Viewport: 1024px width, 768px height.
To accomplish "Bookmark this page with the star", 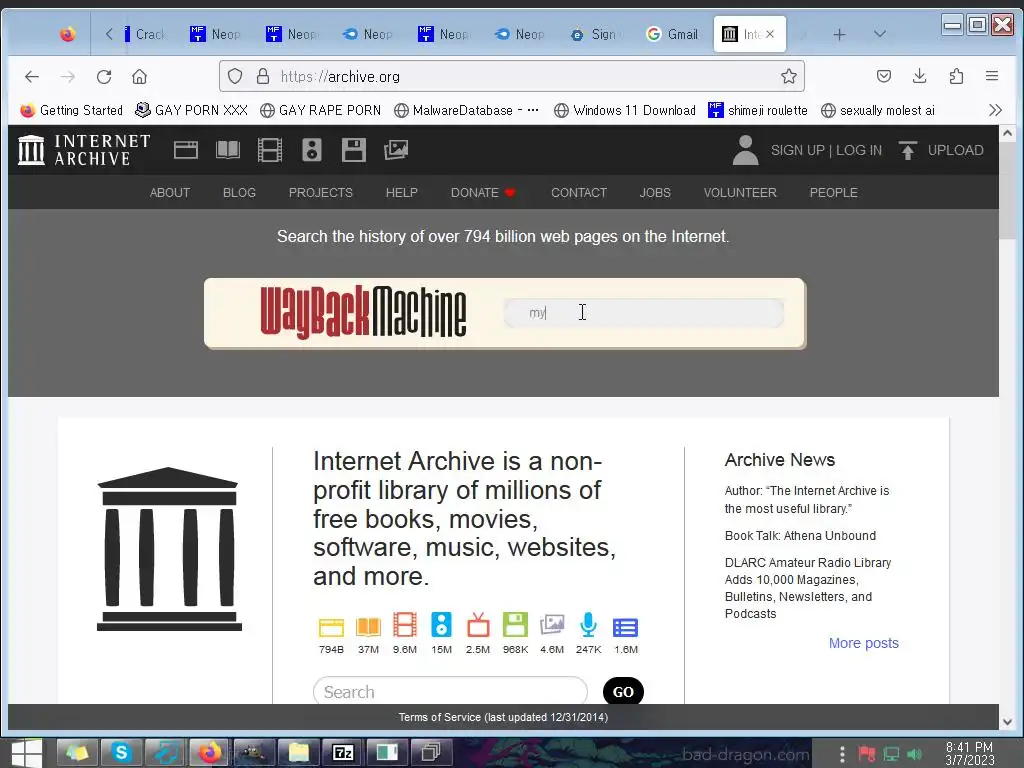I will tap(789, 76).
